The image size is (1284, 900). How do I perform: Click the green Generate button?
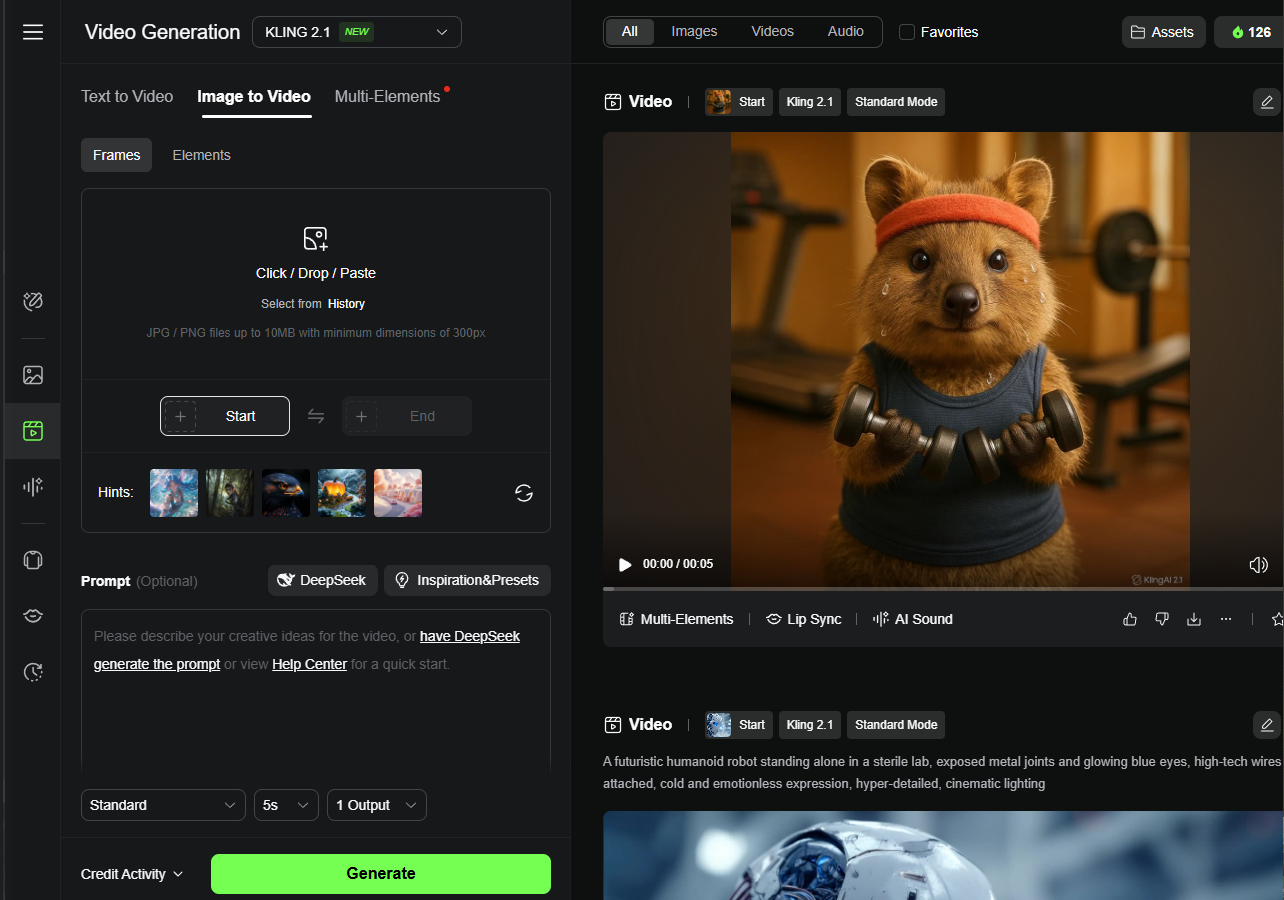[381, 873]
